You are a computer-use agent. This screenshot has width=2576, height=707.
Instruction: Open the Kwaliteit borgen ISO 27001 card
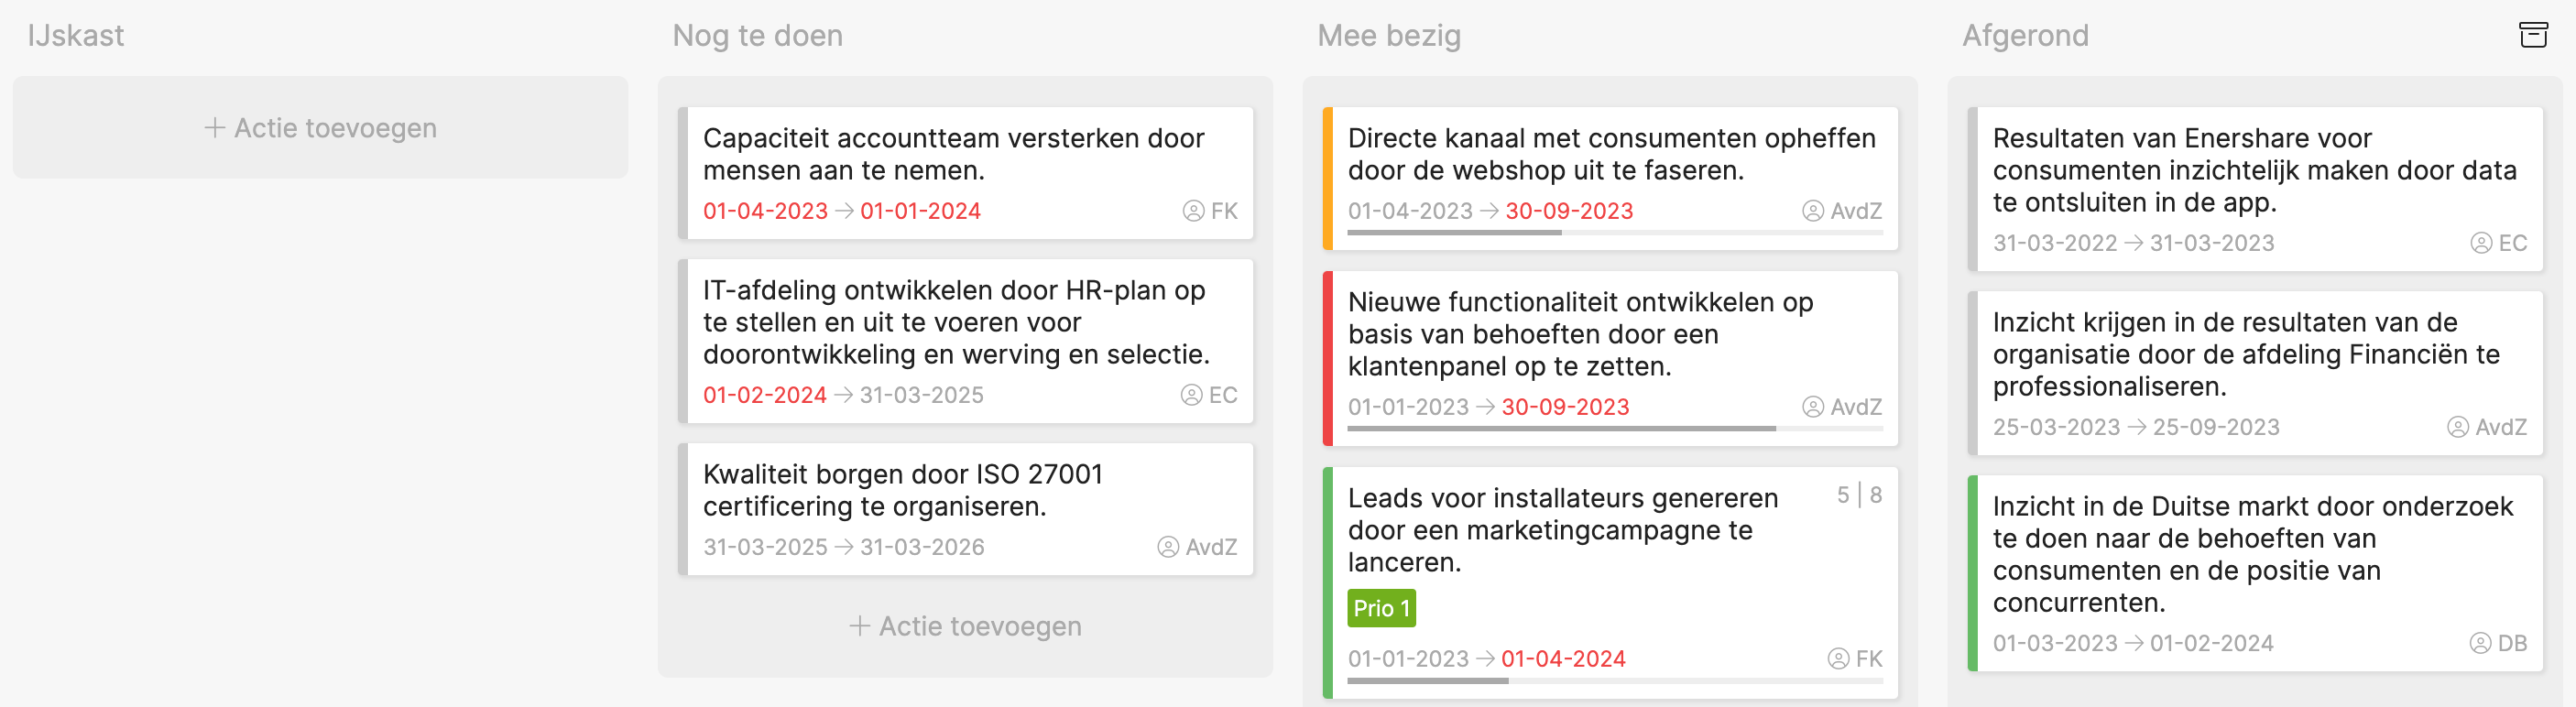coord(965,509)
